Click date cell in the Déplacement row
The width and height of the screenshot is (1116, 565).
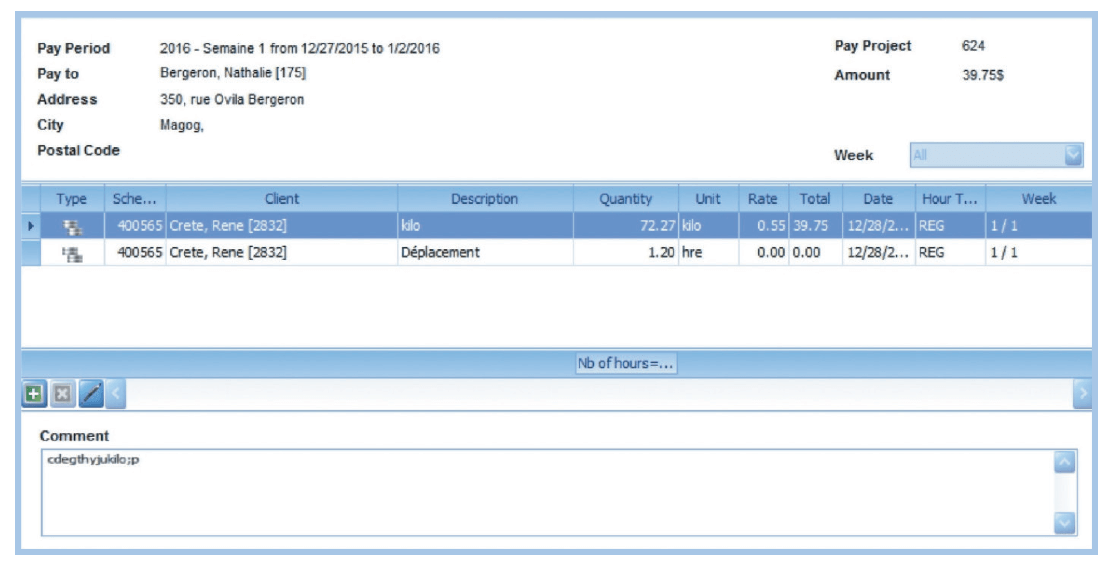(878, 252)
